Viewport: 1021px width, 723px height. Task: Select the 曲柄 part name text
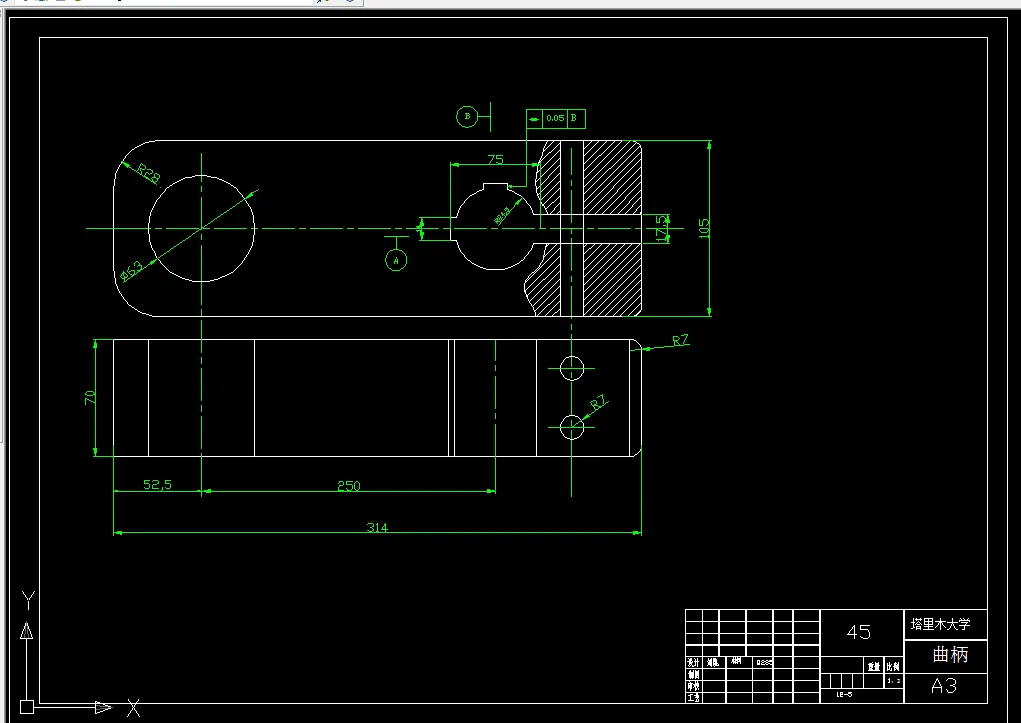tap(950, 655)
